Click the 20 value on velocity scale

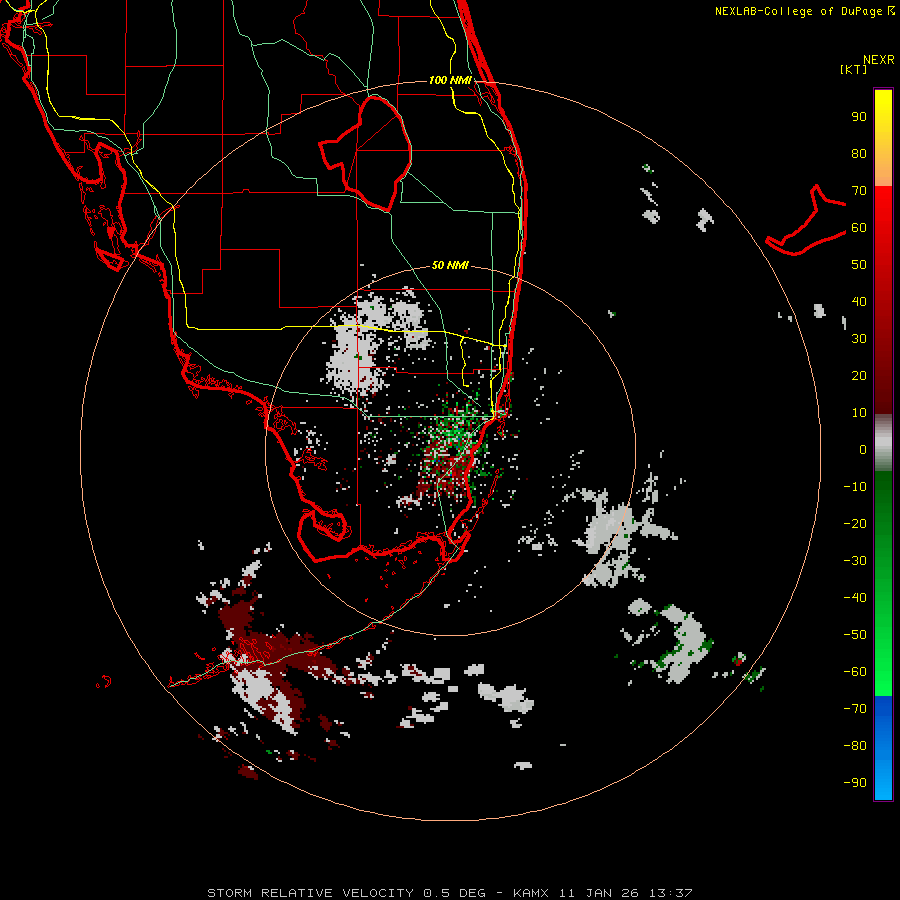859,376
